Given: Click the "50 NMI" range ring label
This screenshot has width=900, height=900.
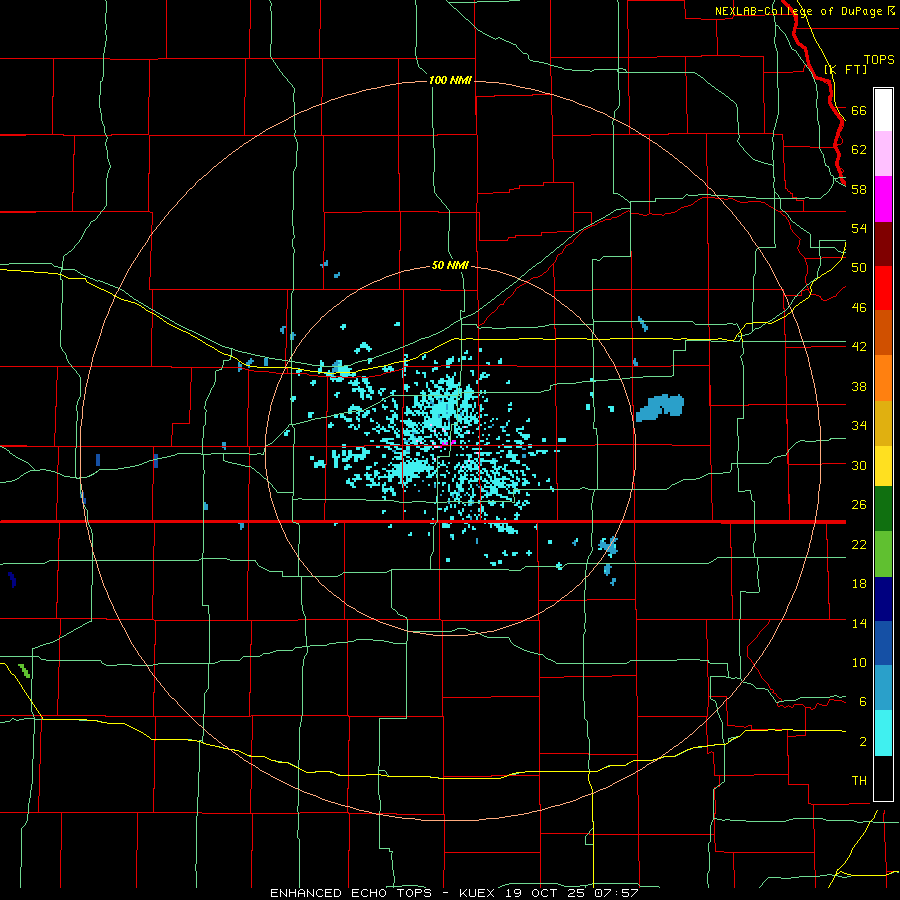Looking at the screenshot, I should point(450,265).
